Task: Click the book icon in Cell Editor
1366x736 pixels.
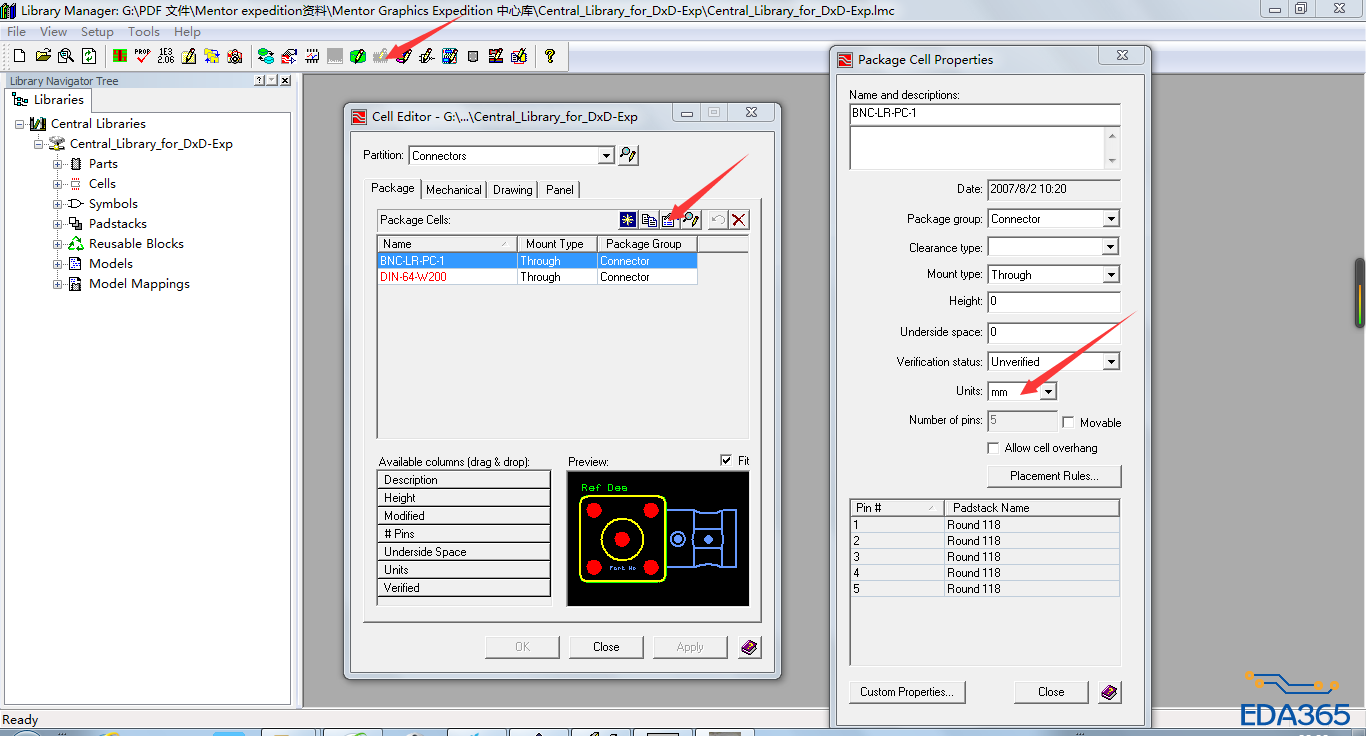Action: 749,647
